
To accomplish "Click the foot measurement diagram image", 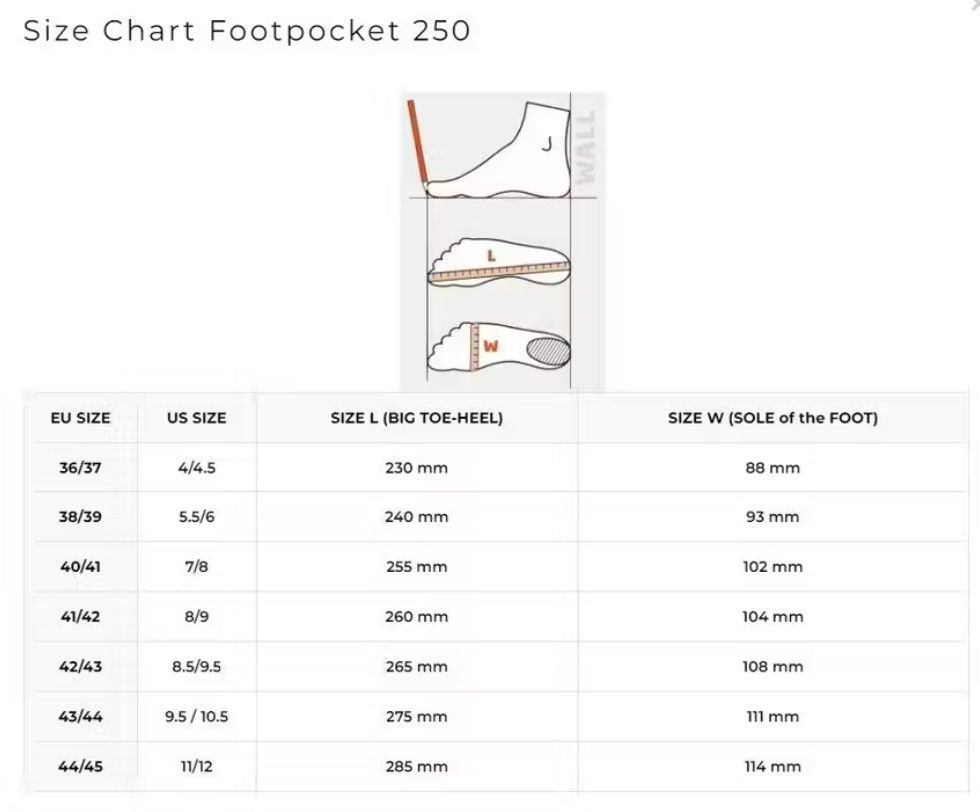I will [x=502, y=241].
